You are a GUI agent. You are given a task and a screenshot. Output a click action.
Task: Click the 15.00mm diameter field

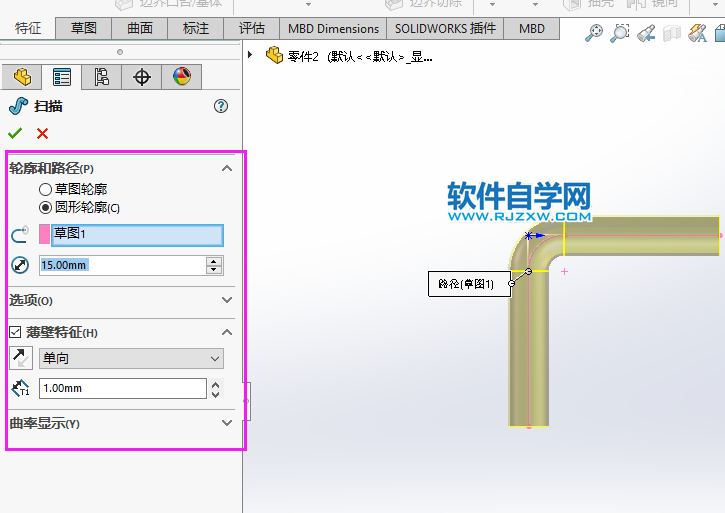coord(123,266)
